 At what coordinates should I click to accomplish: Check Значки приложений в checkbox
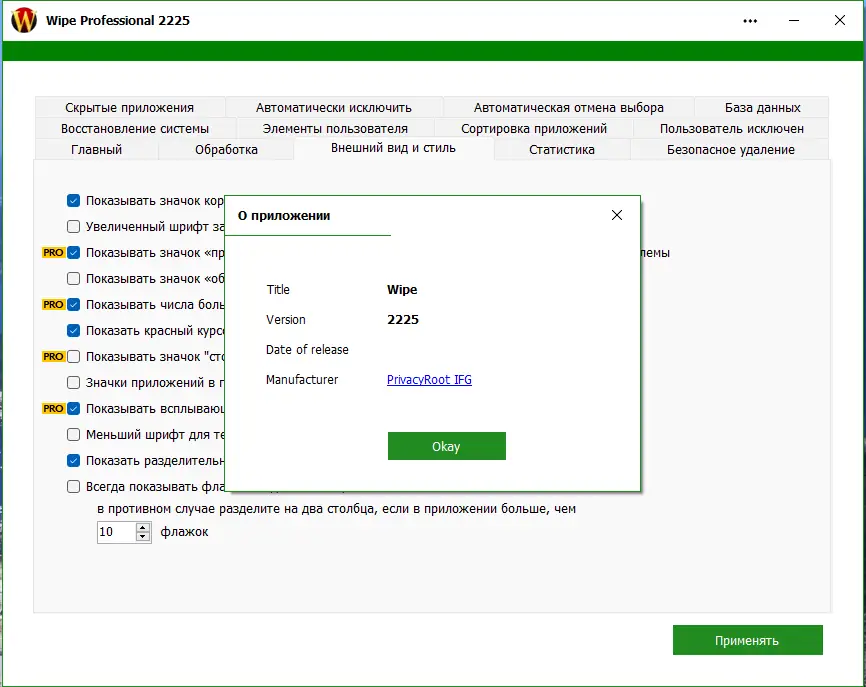point(73,382)
